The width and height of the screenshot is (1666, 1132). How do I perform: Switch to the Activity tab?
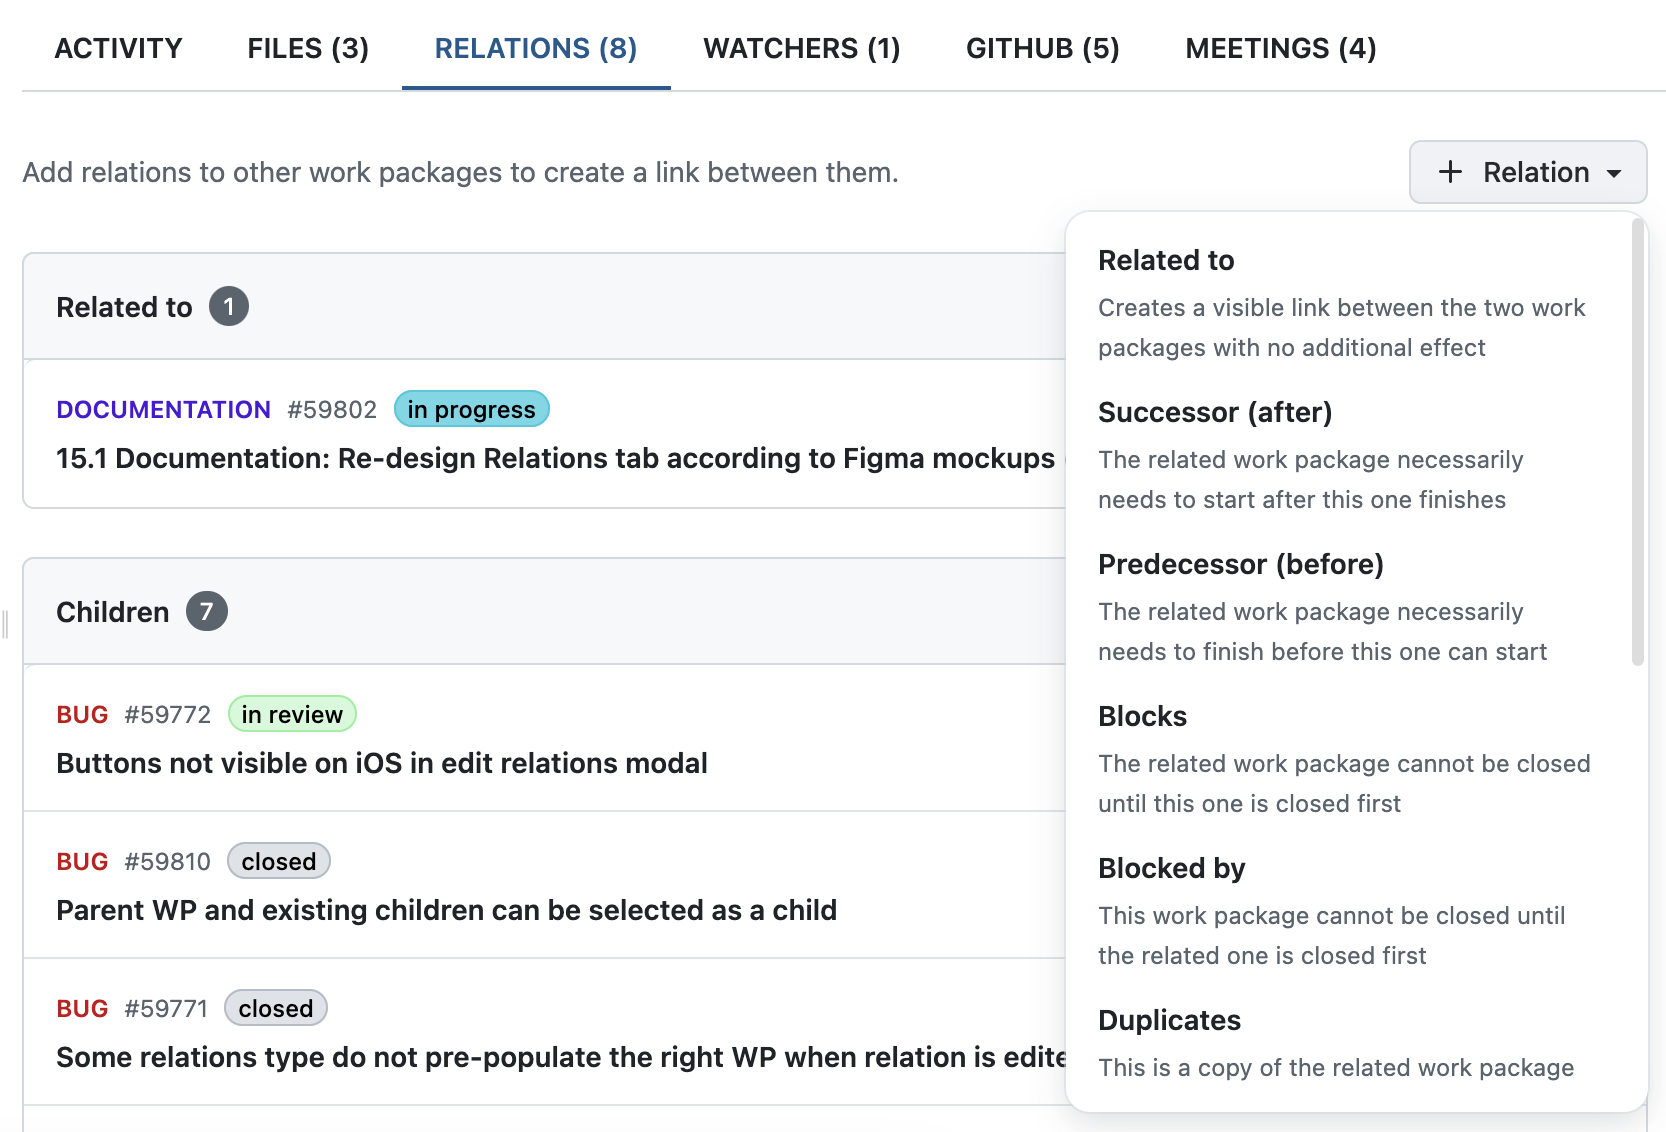pos(118,47)
